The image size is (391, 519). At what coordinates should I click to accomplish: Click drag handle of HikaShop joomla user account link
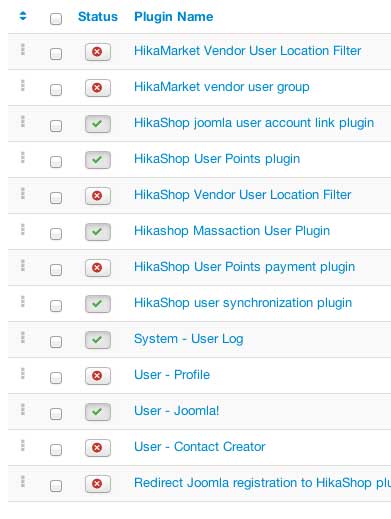(x=23, y=121)
